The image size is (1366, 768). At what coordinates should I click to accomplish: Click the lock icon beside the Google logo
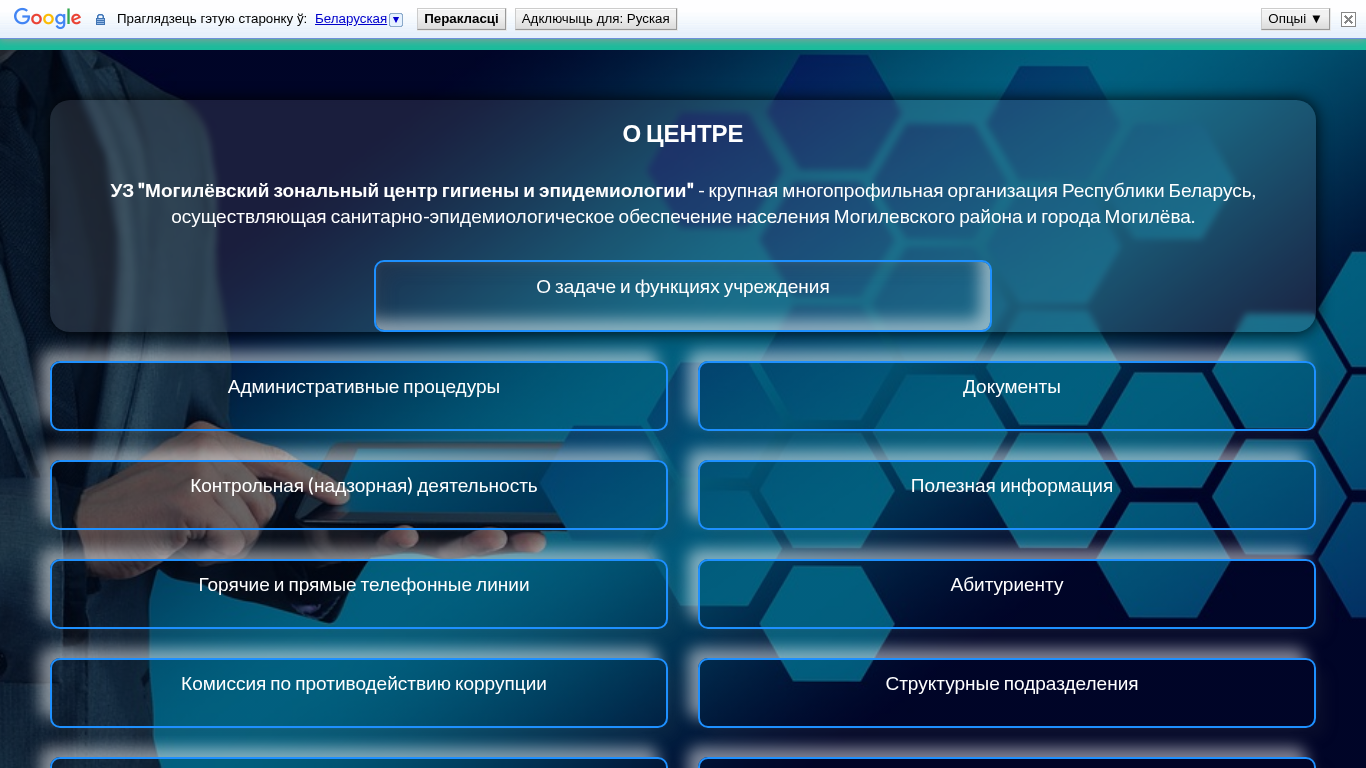pyautogui.click(x=100, y=19)
